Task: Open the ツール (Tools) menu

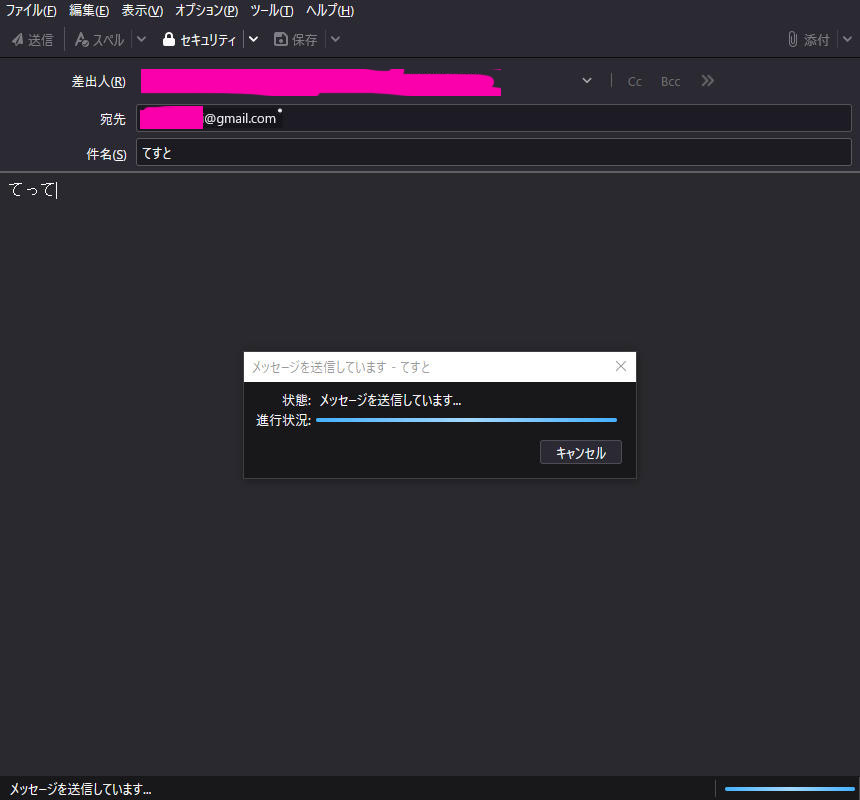Action: coord(272,11)
